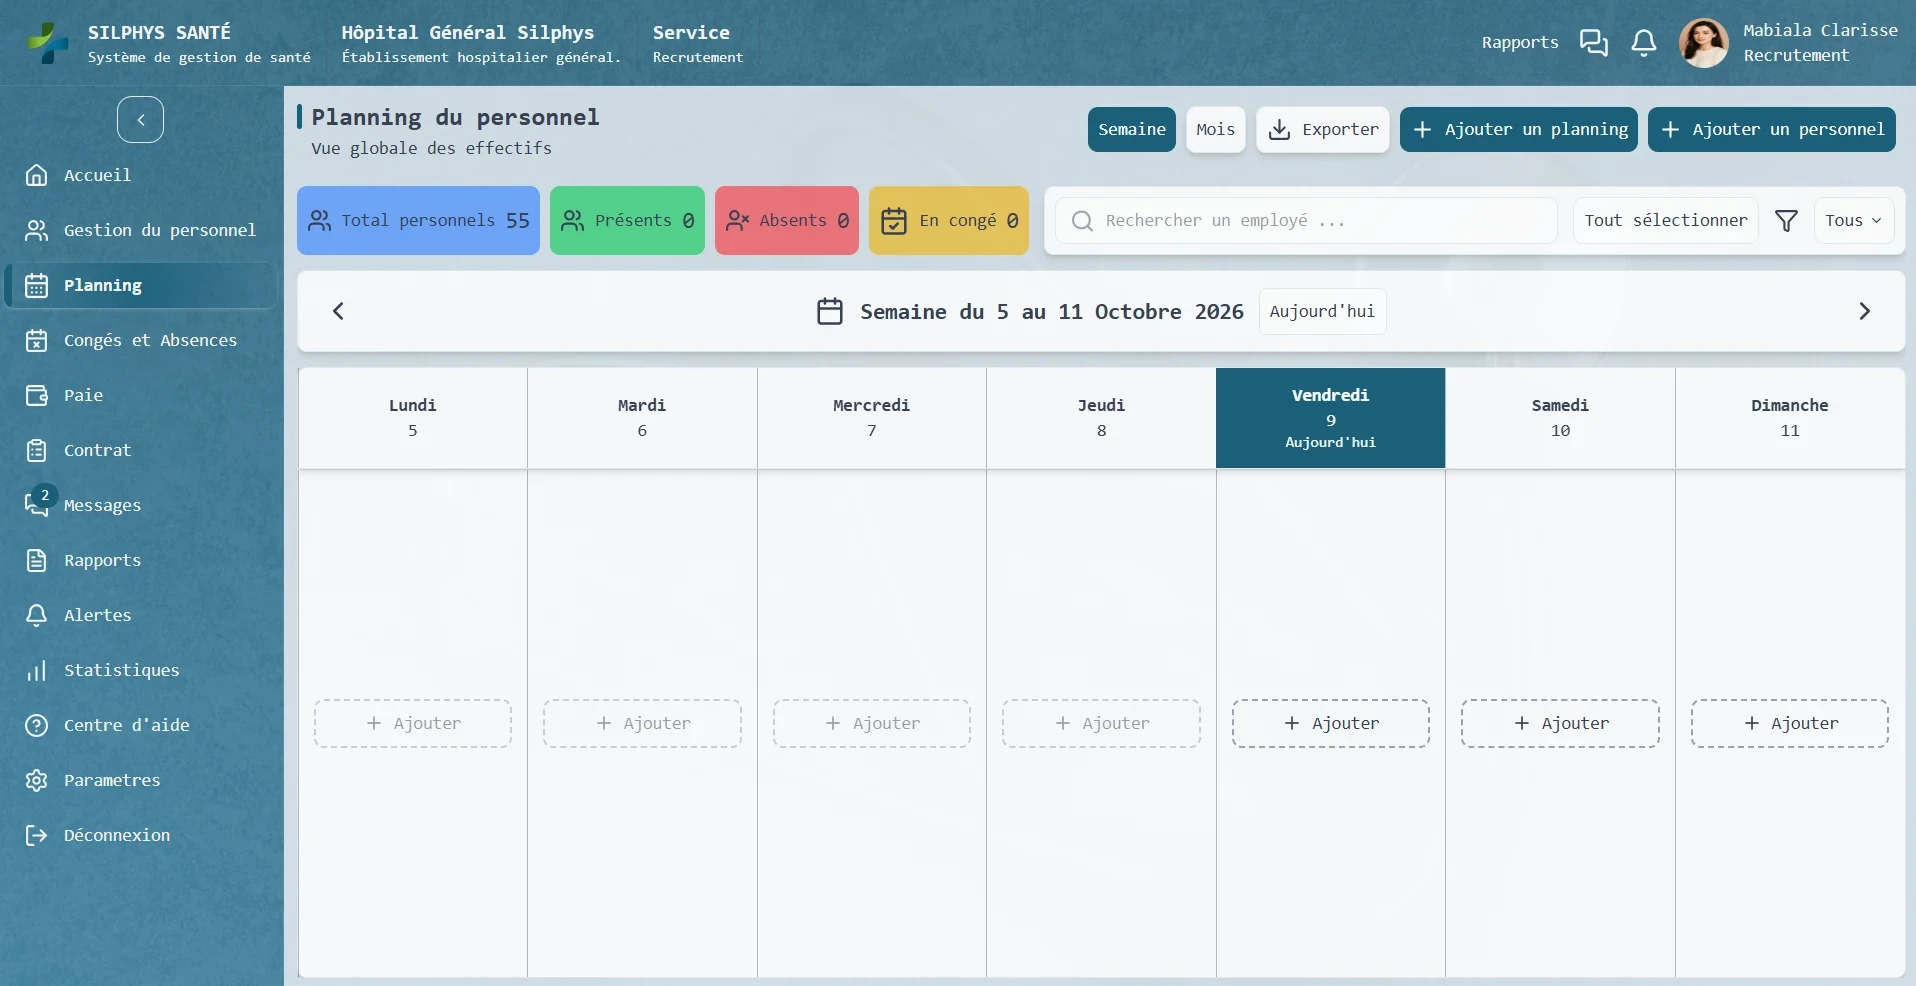Open Accueil in the sidebar
Screen dimensions: 1916x986
pos(140,175)
